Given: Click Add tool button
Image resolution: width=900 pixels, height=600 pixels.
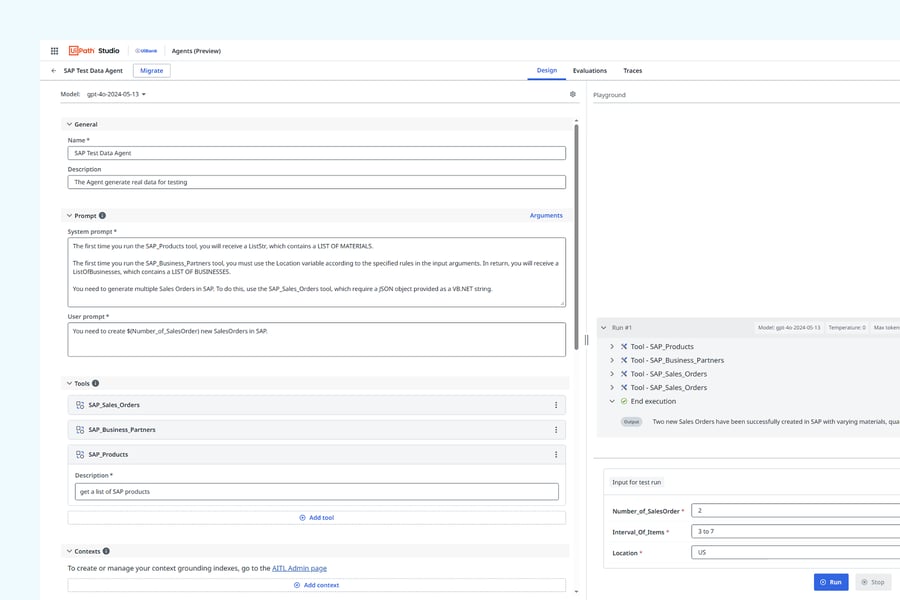Looking at the screenshot, I should click(x=317, y=517).
